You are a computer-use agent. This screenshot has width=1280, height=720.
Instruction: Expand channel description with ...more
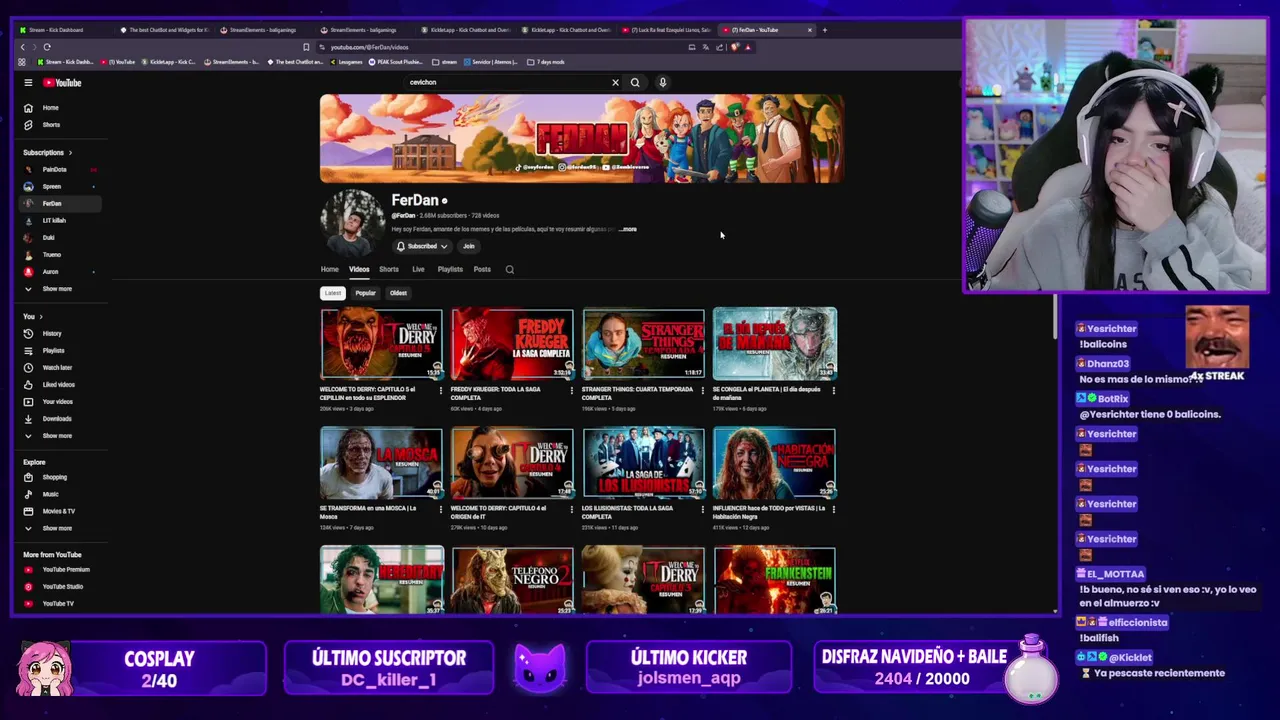[628, 229]
